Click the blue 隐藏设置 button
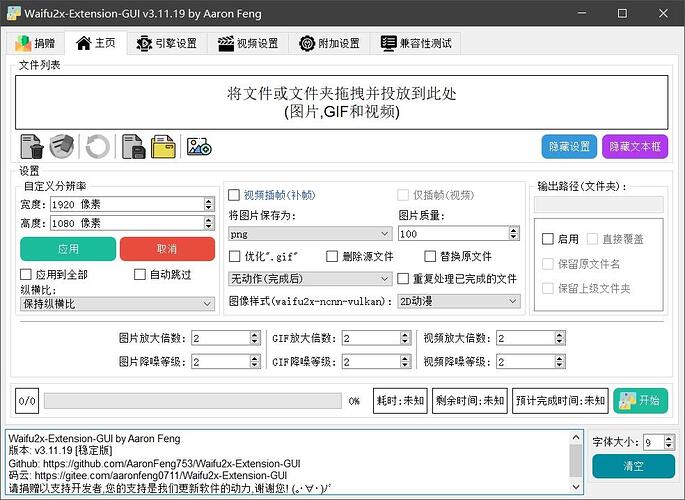This screenshot has height=500, width=685. 569,146
